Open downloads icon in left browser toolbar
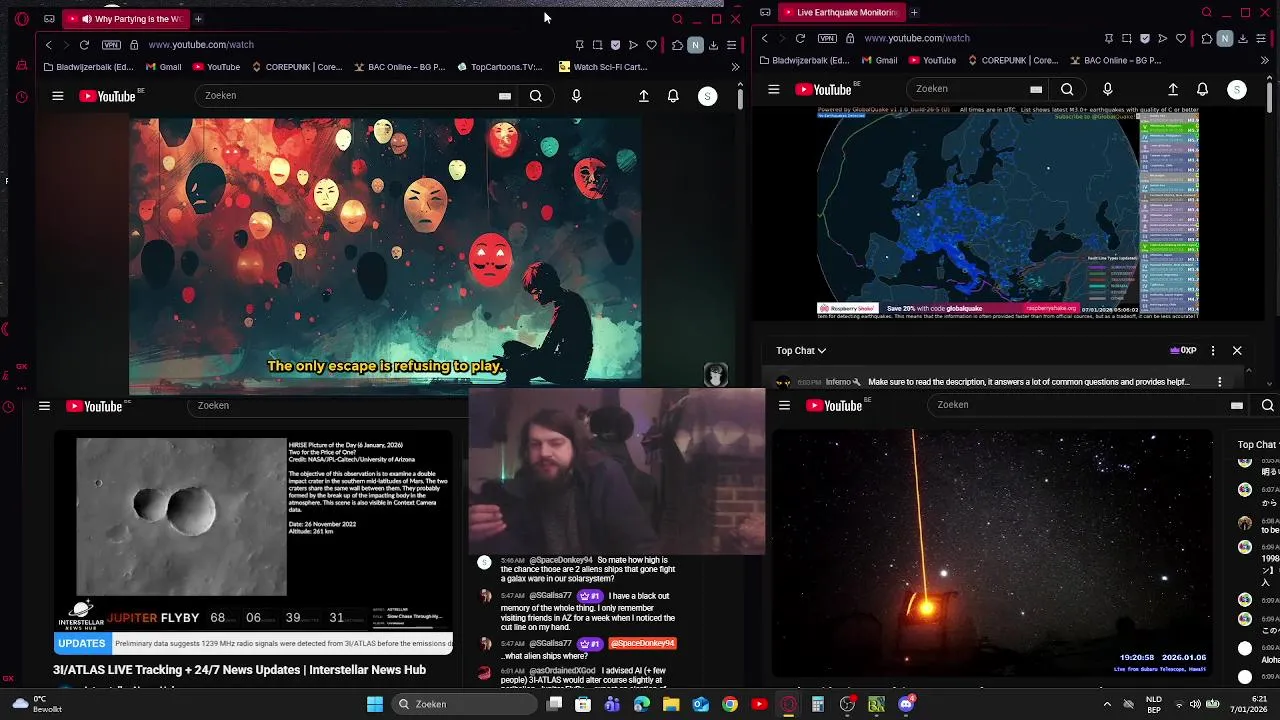The height and width of the screenshot is (720, 1280). [x=714, y=45]
